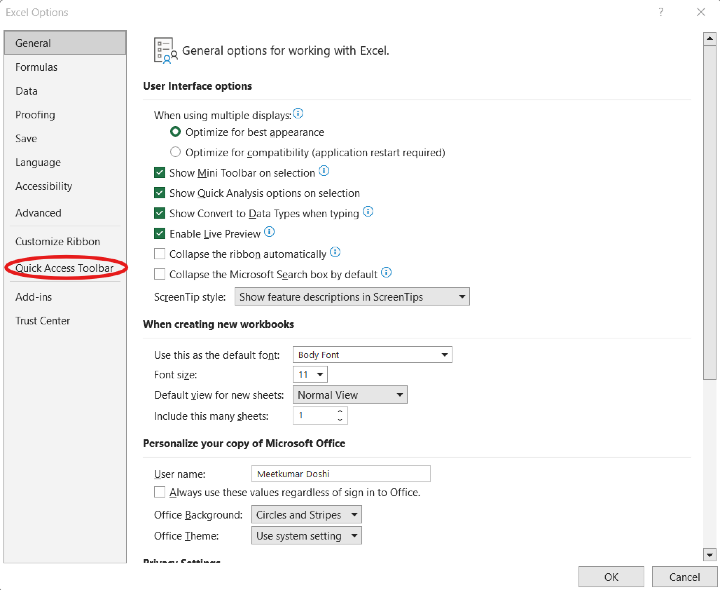Click info icon beside multiple displays label
This screenshot has width=720, height=590.
pyautogui.click(x=298, y=114)
